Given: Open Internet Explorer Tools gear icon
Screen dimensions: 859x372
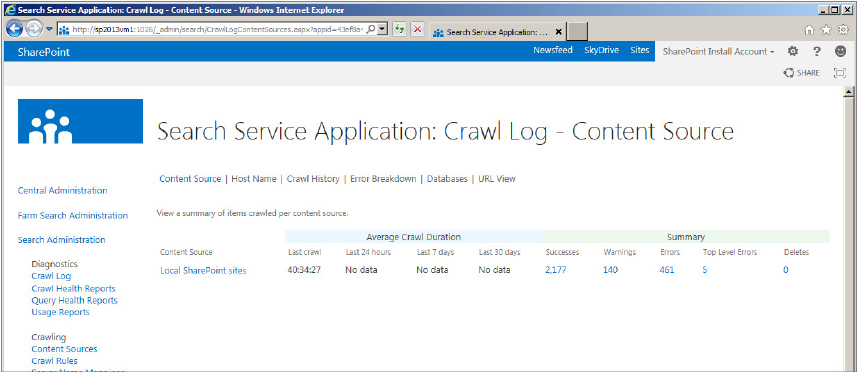Looking at the screenshot, I should (843, 31).
